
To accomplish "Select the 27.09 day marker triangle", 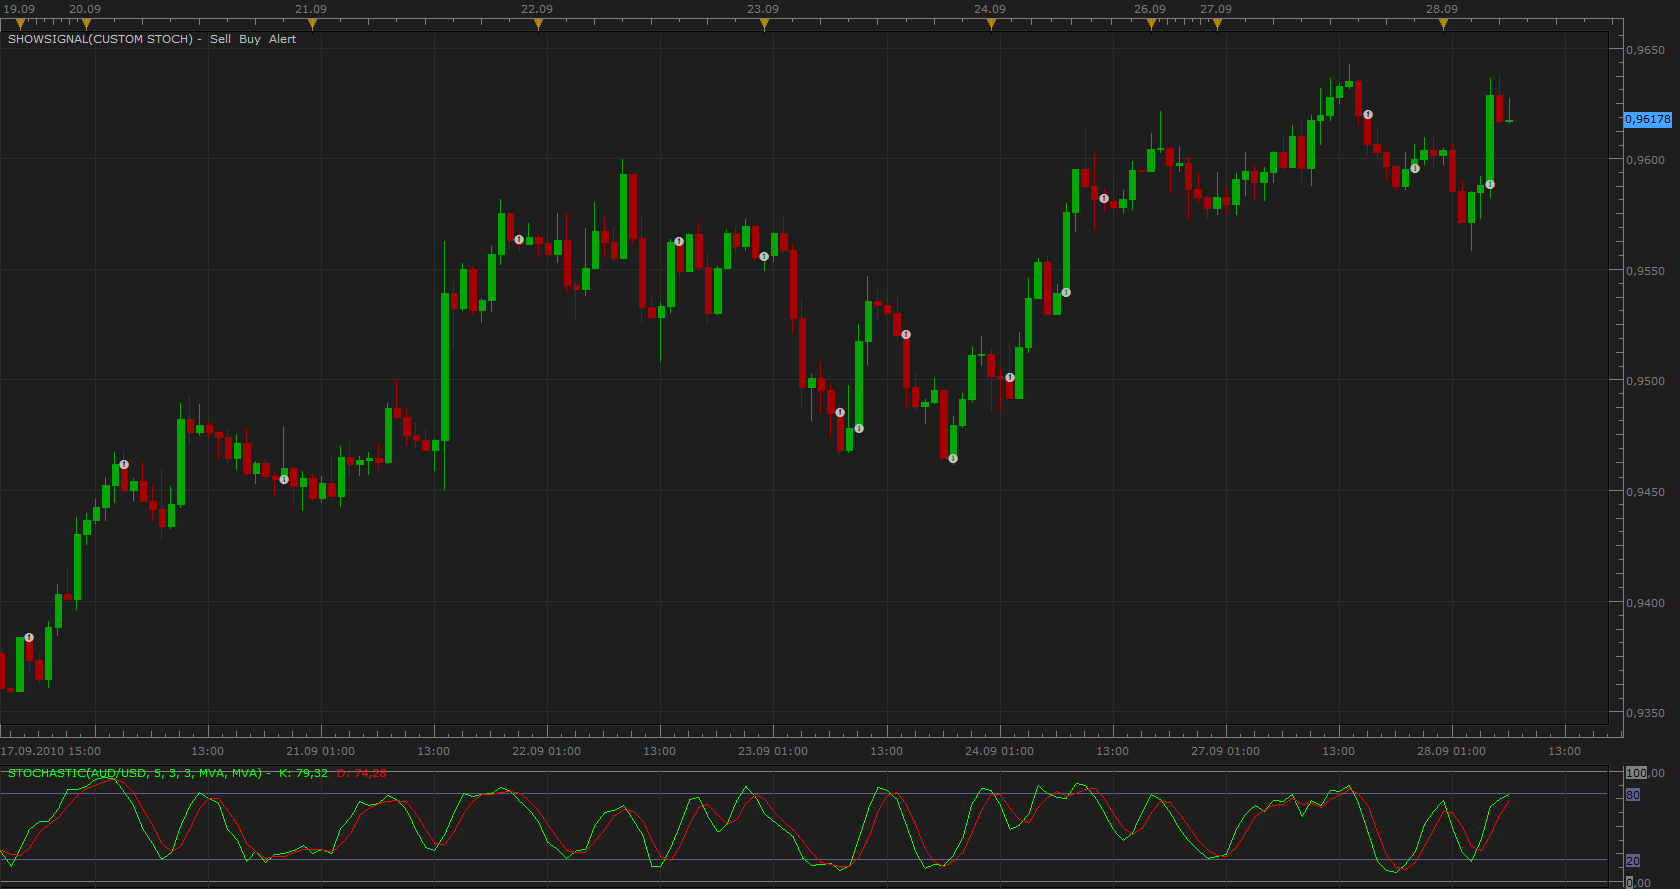I will (x=1217, y=24).
